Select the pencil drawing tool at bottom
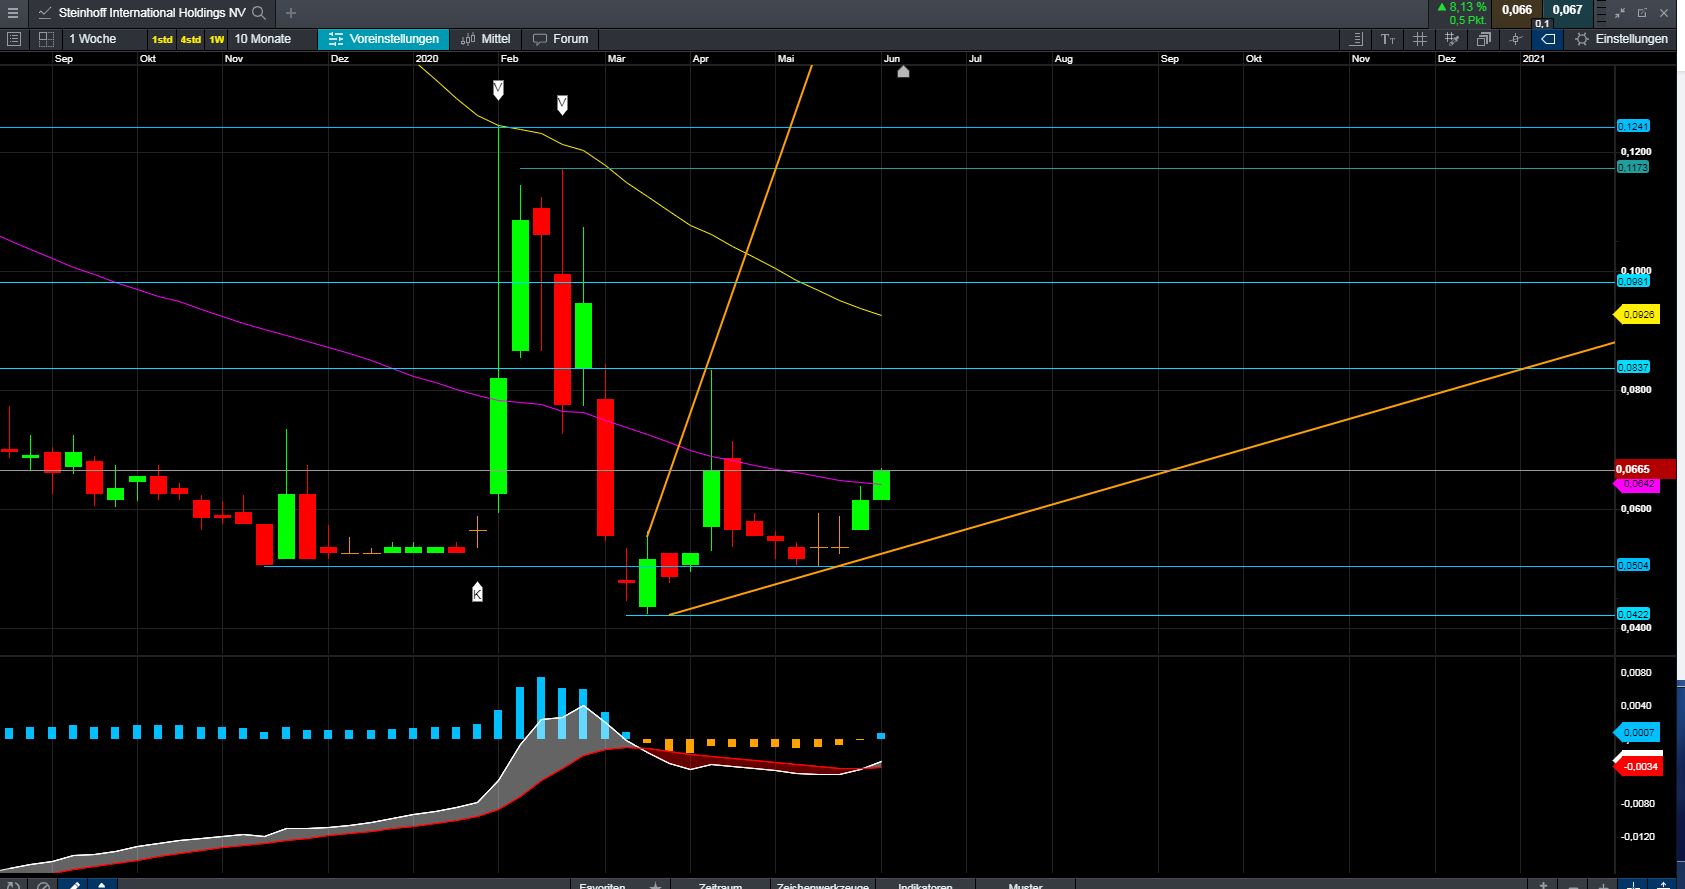 (73, 884)
